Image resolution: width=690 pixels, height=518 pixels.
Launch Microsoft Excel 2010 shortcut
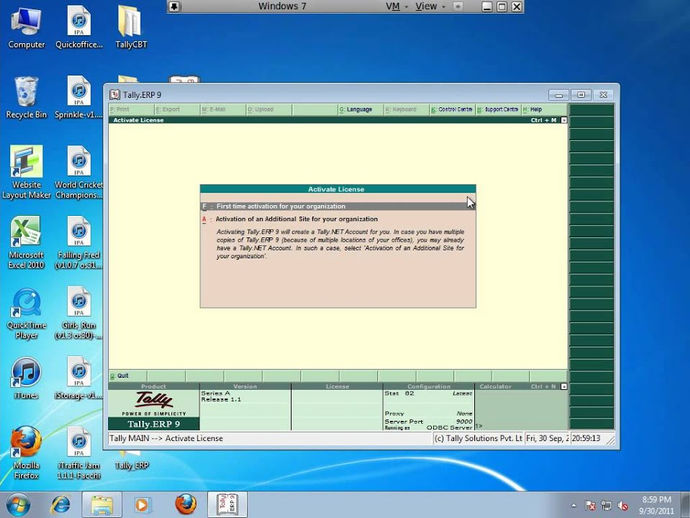coord(26,242)
